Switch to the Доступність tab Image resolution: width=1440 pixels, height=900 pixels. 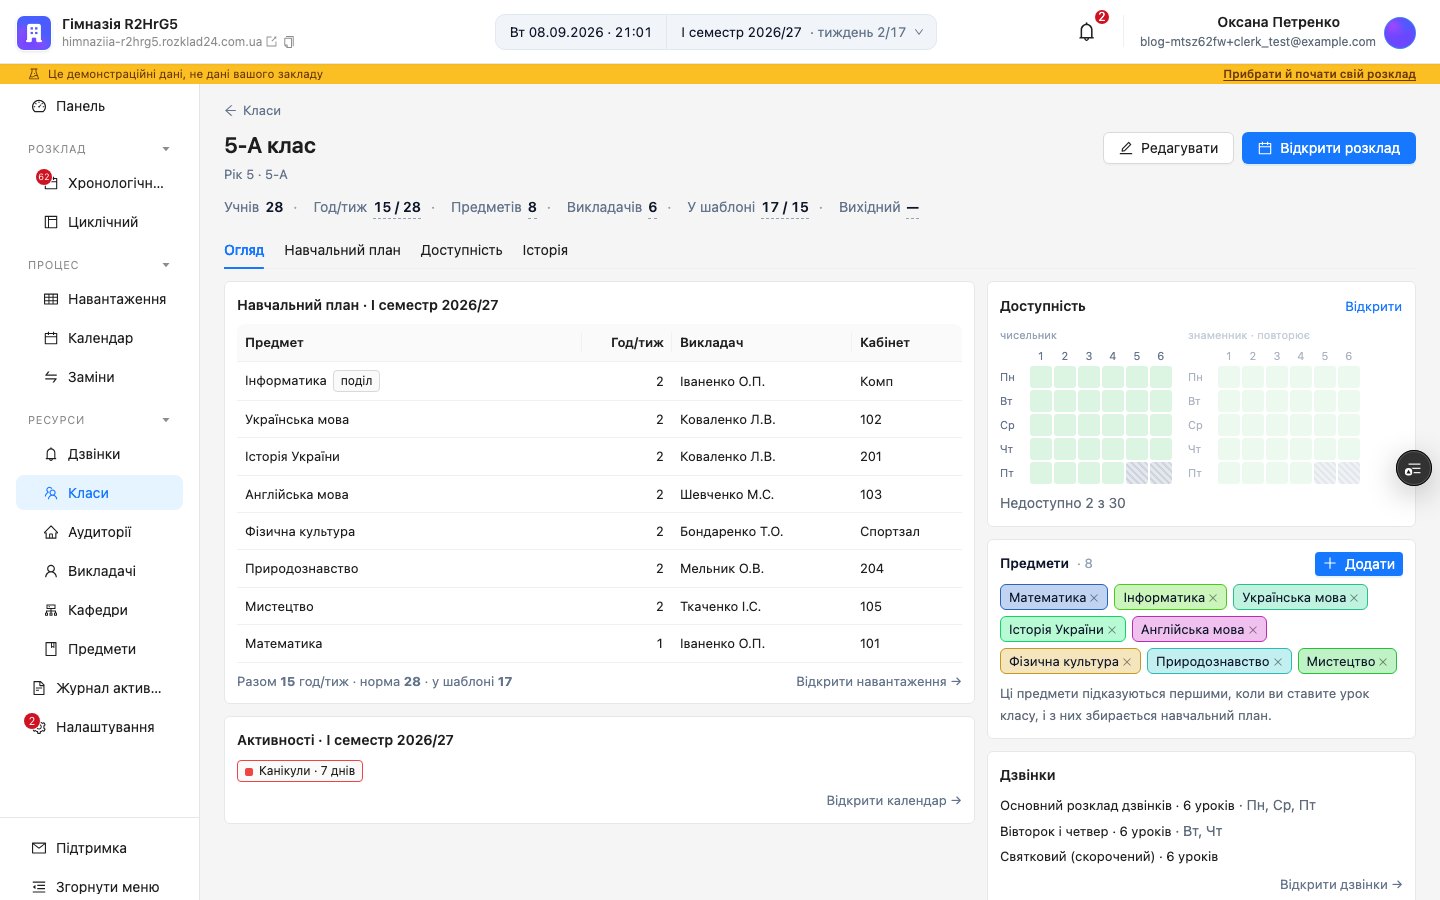coord(461,250)
